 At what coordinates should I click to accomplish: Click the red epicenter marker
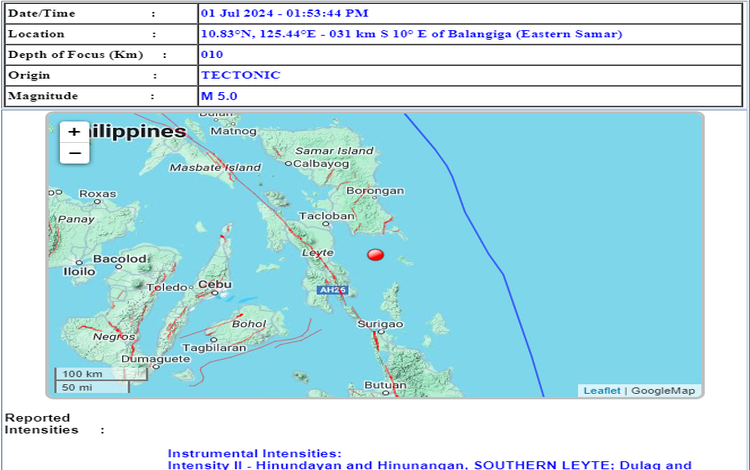pyautogui.click(x=375, y=255)
